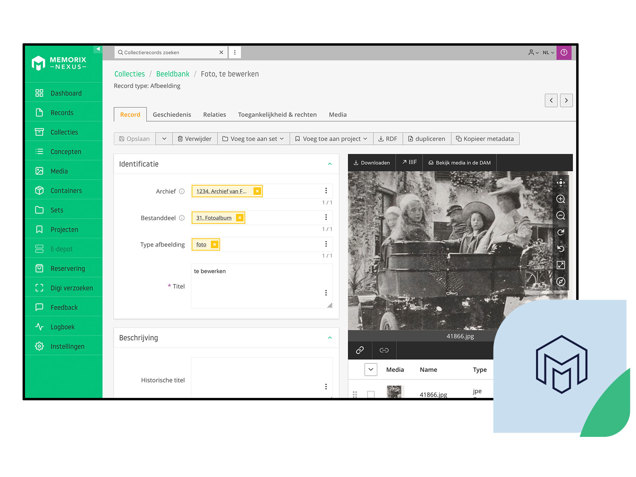Image resolution: width=636 pixels, height=477 pixels.
Task: Switch to the Geschiedenis tab
Action: [171, 115]
